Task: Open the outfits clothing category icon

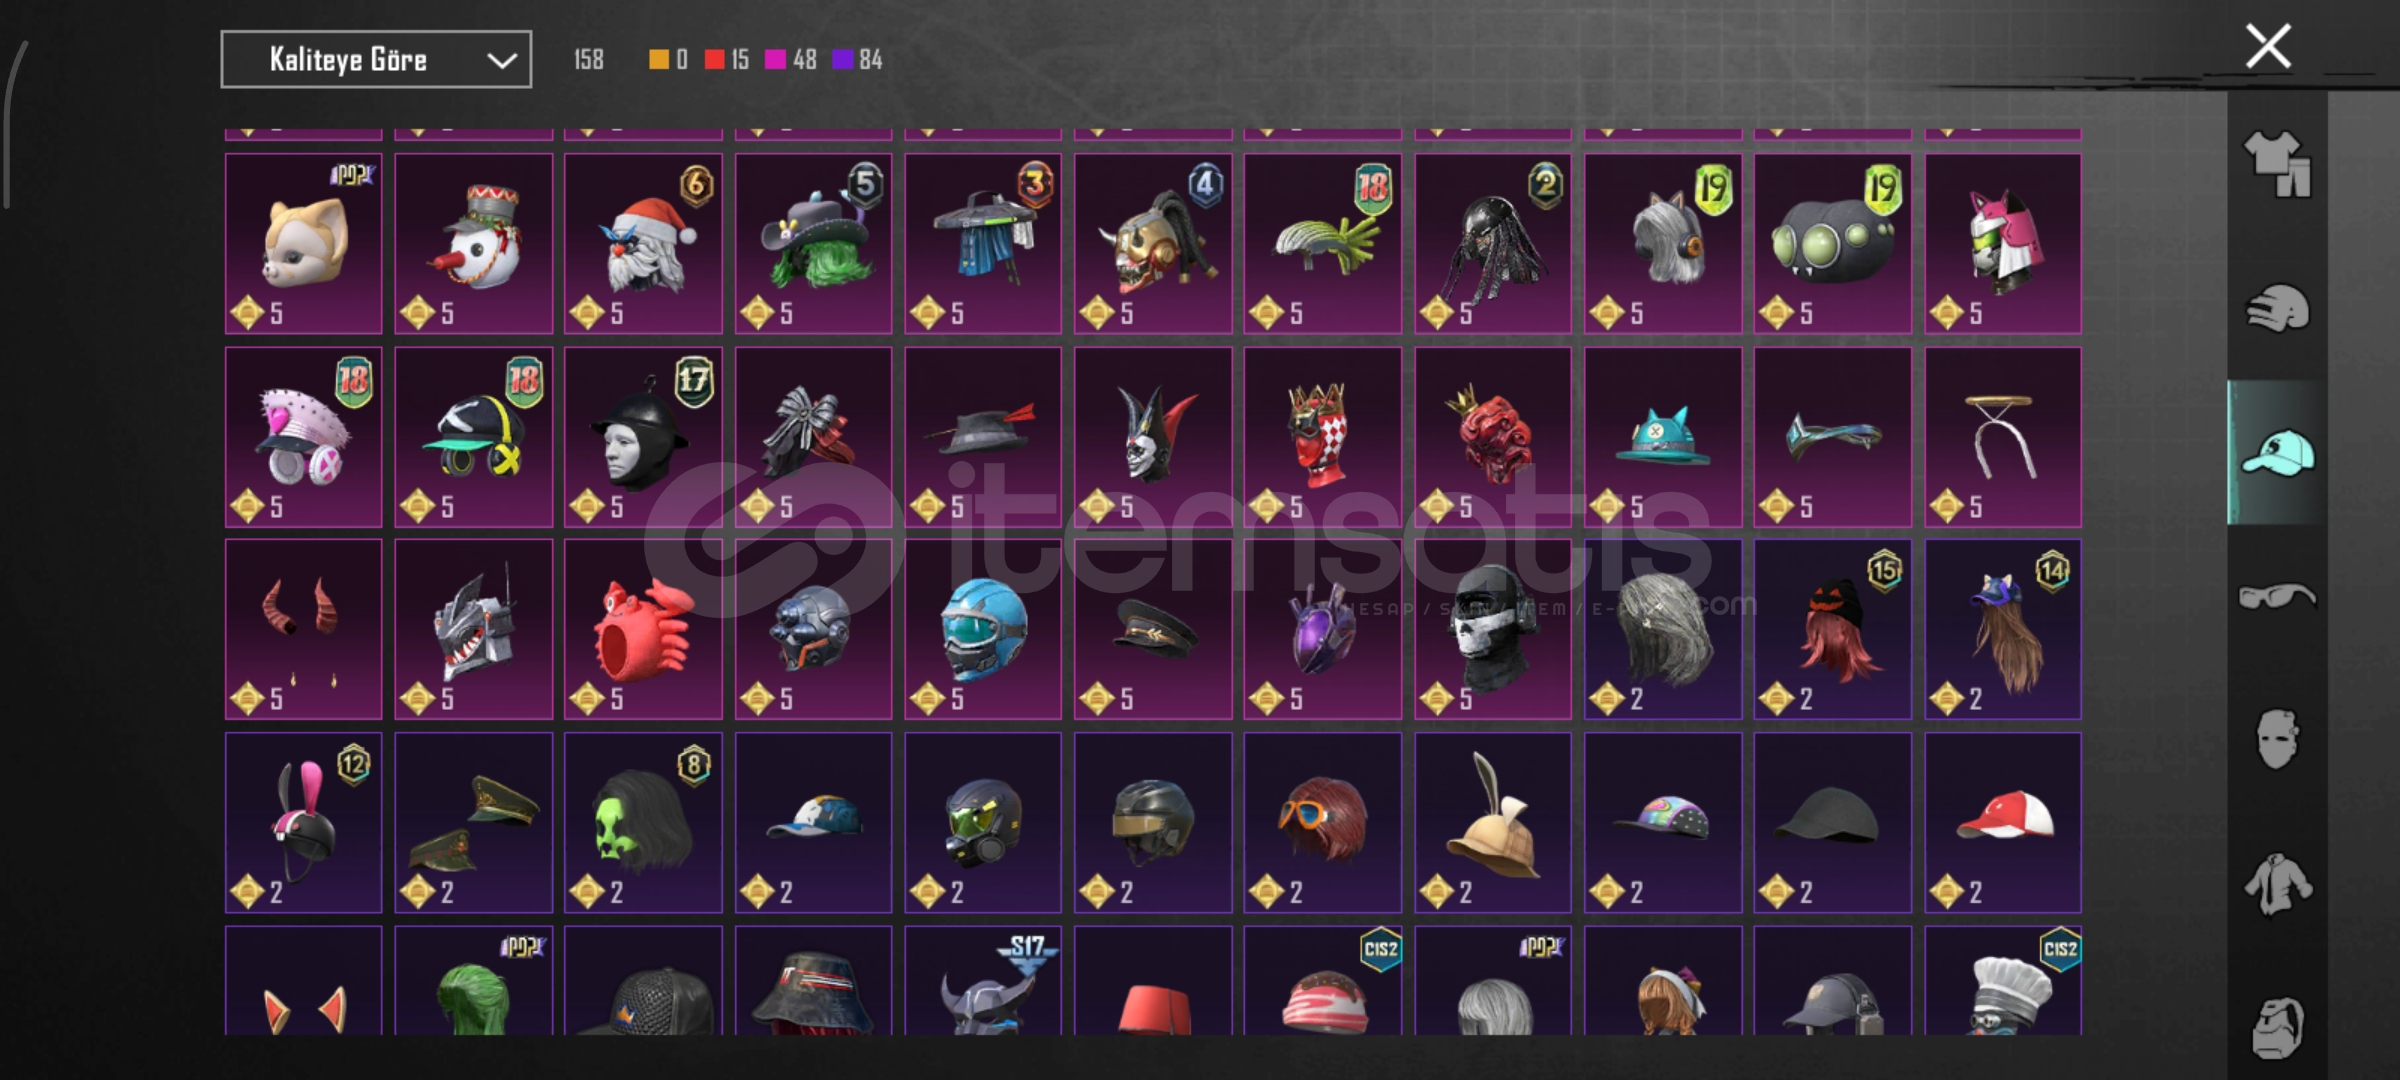Action: click(x=2277, y=163)
